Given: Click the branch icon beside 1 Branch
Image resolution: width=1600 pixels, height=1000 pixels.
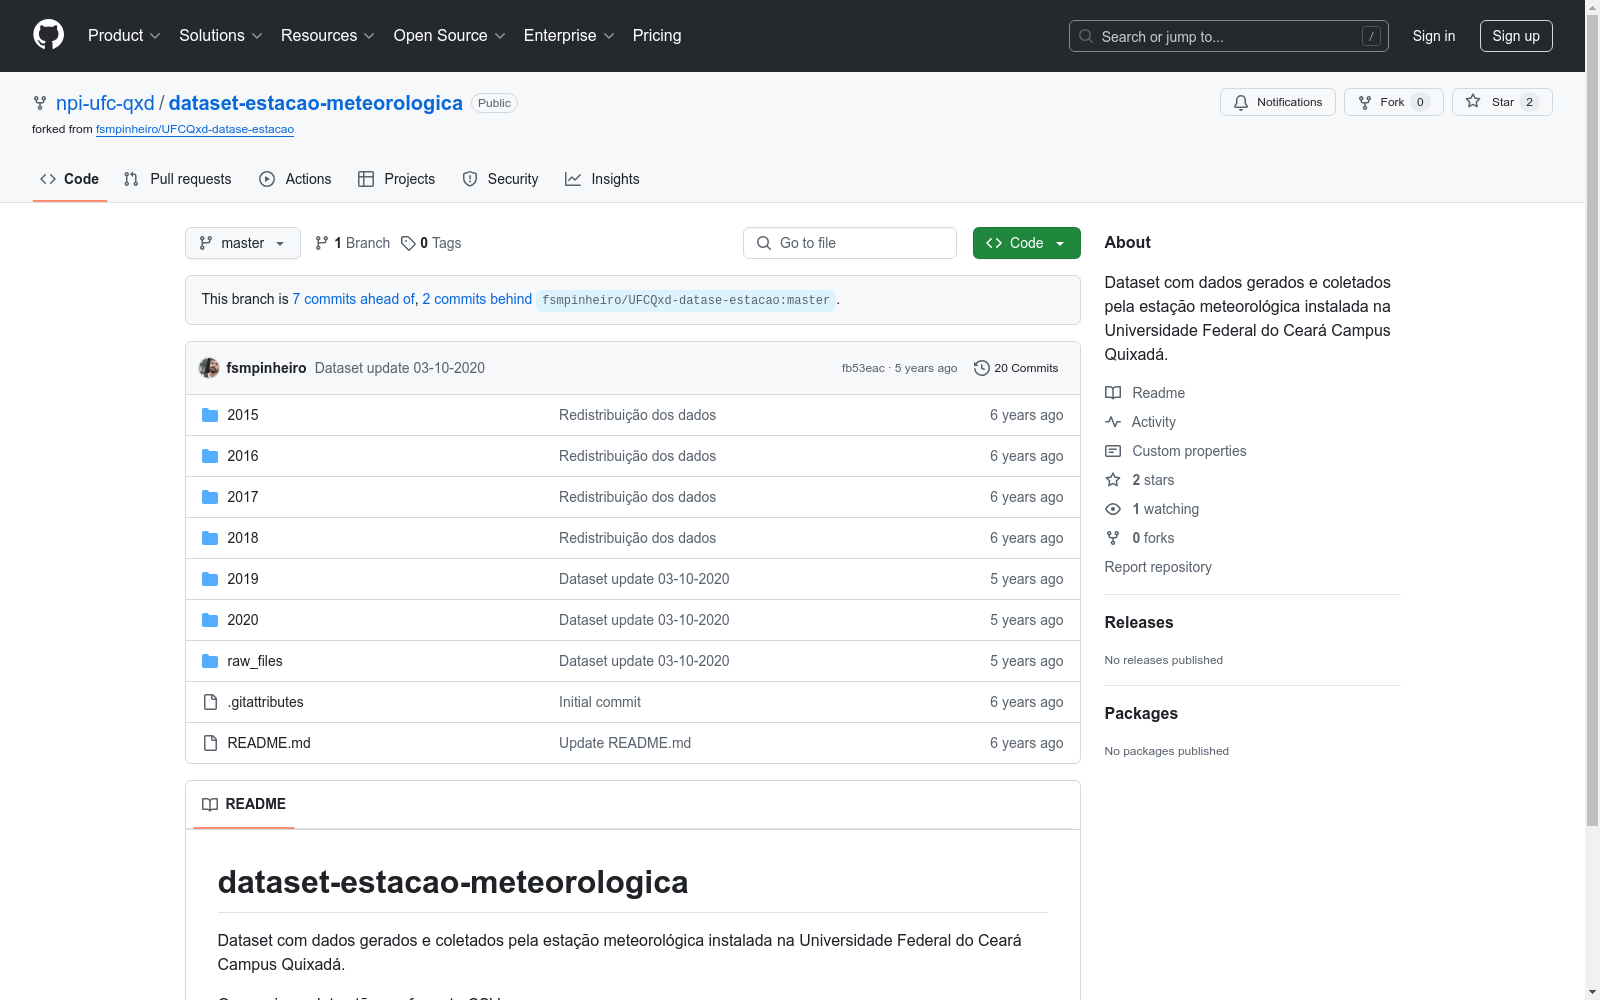Looking at the screenshot, I should pyautogui.click(x=322, y=243).
